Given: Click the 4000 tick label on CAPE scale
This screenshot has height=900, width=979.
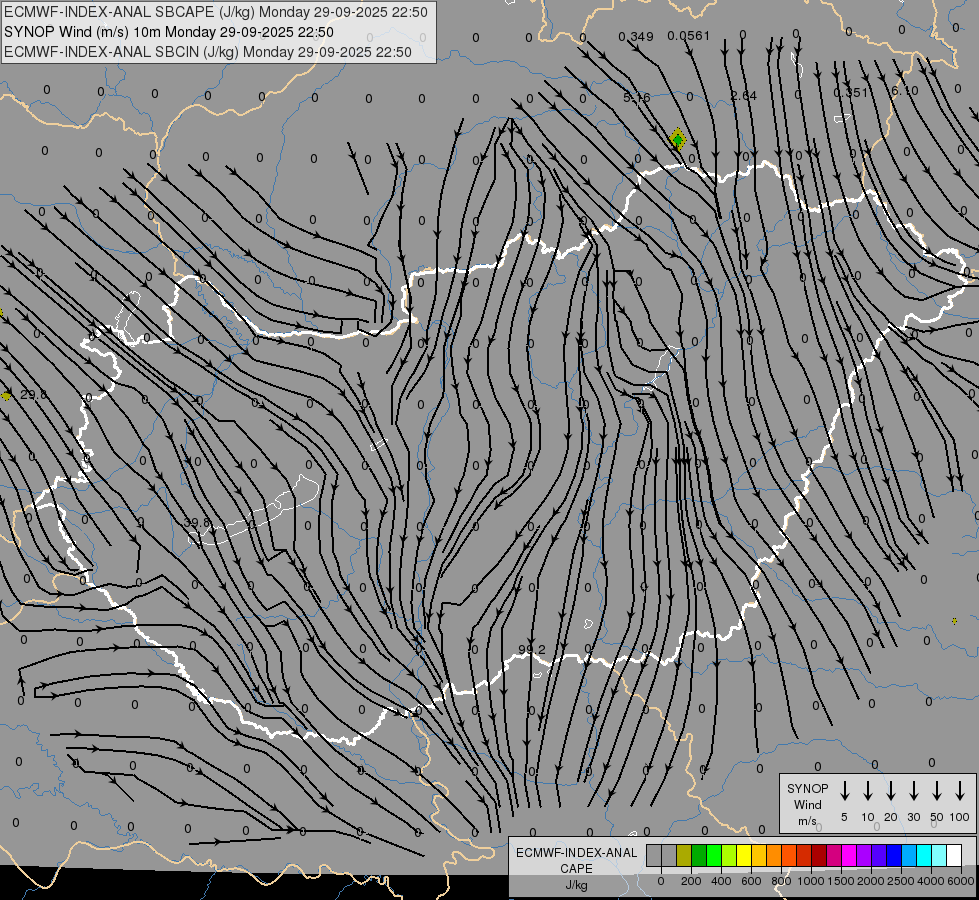Looking at the screenshot, I should (931, 881).
